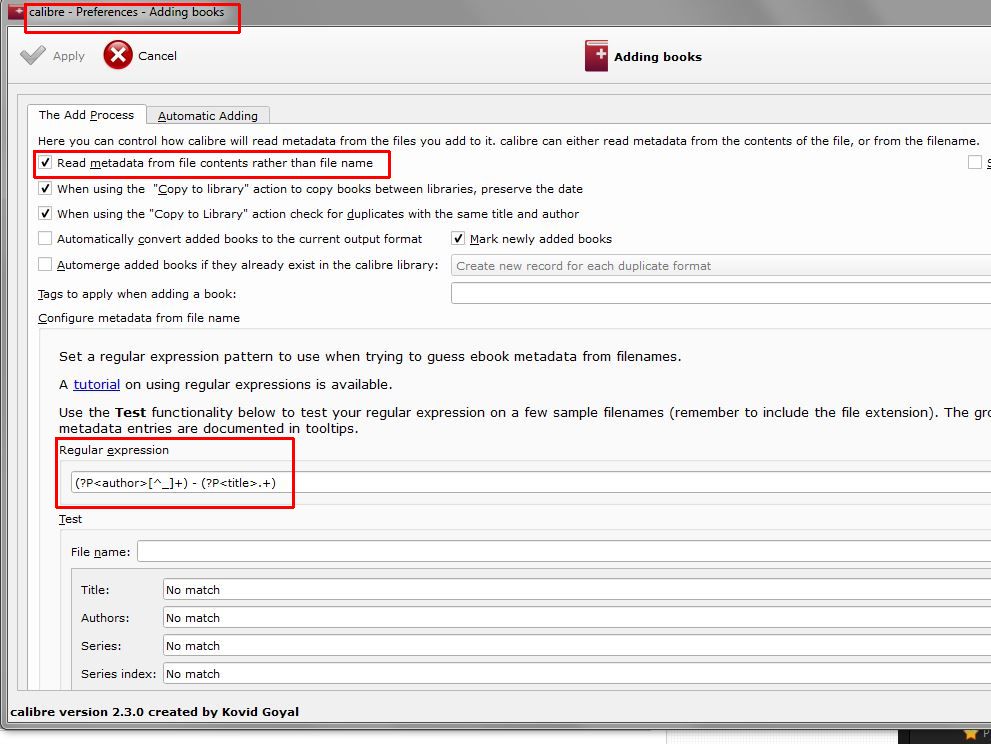The height and width of the screenshot is (744, 991).
Task: Enable Automatically convert added books checkbox
Action: click(45, 238)
